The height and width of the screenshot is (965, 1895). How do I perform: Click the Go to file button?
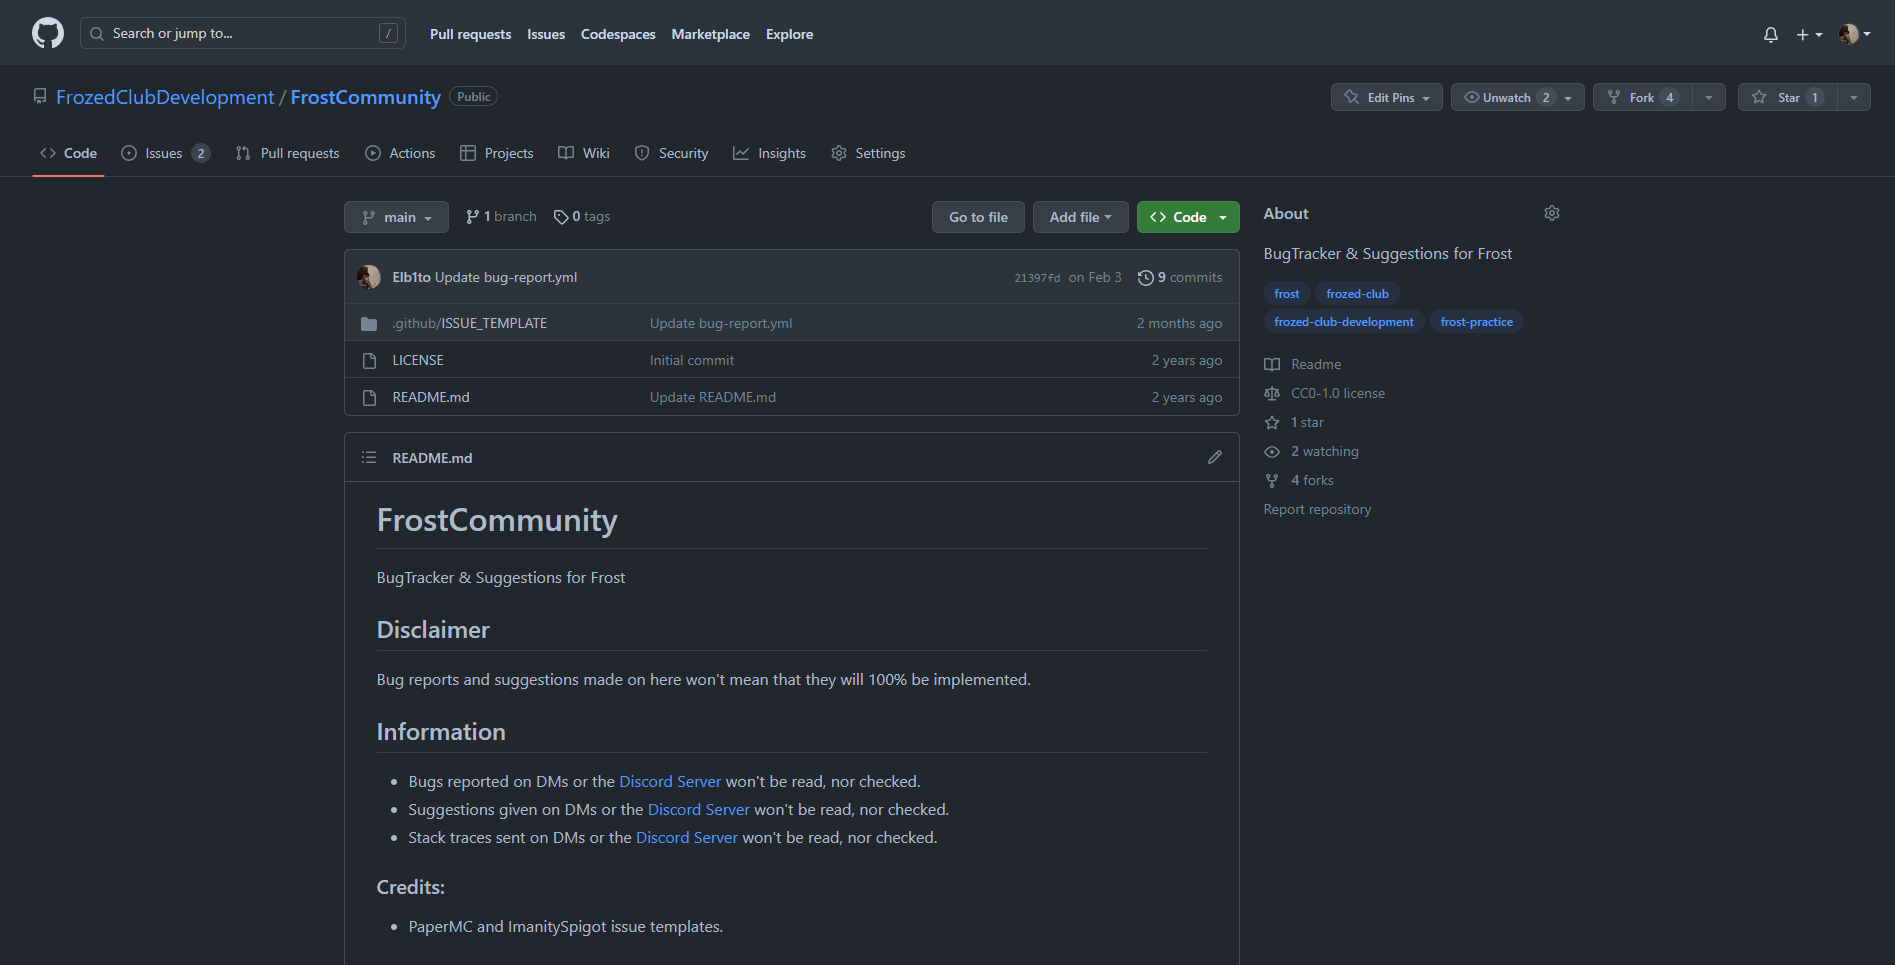(978, 217)
